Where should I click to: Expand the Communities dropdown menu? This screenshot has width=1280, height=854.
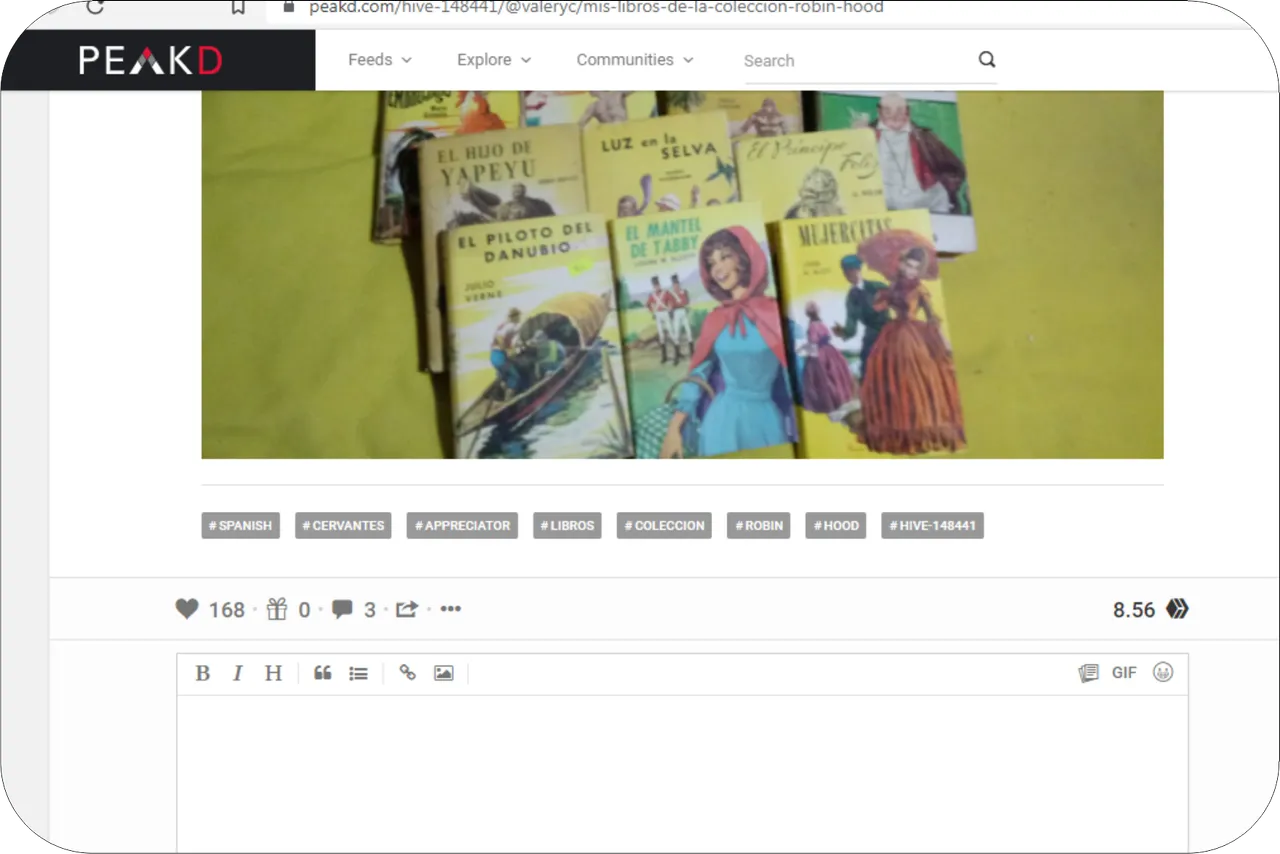pyautogui.click(x=635, y=60)
